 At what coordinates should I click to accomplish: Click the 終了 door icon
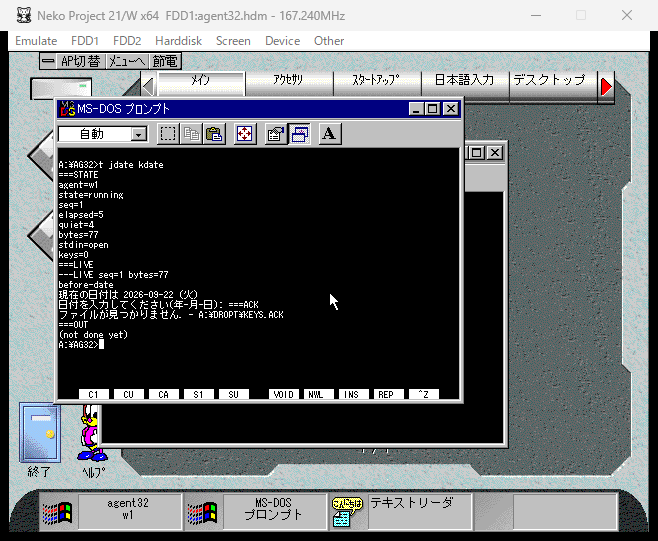[39, 433]
